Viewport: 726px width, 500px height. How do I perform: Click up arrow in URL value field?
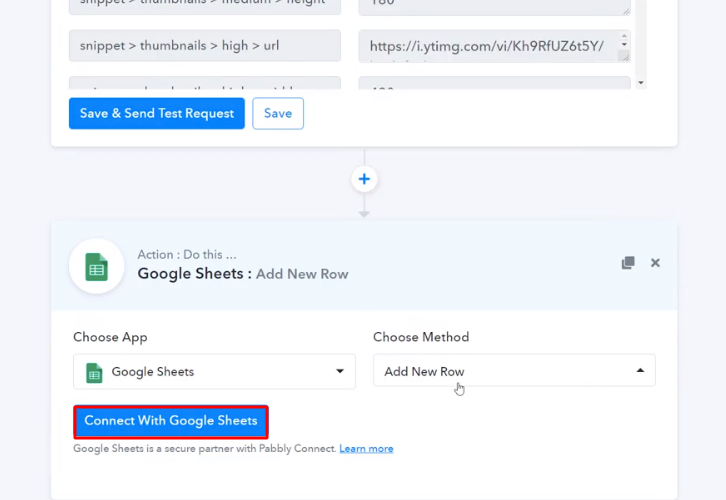click(x=624, y=36)
